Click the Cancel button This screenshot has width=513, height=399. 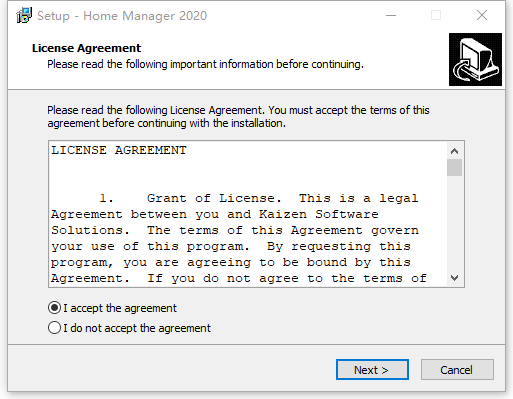point(457,370)
